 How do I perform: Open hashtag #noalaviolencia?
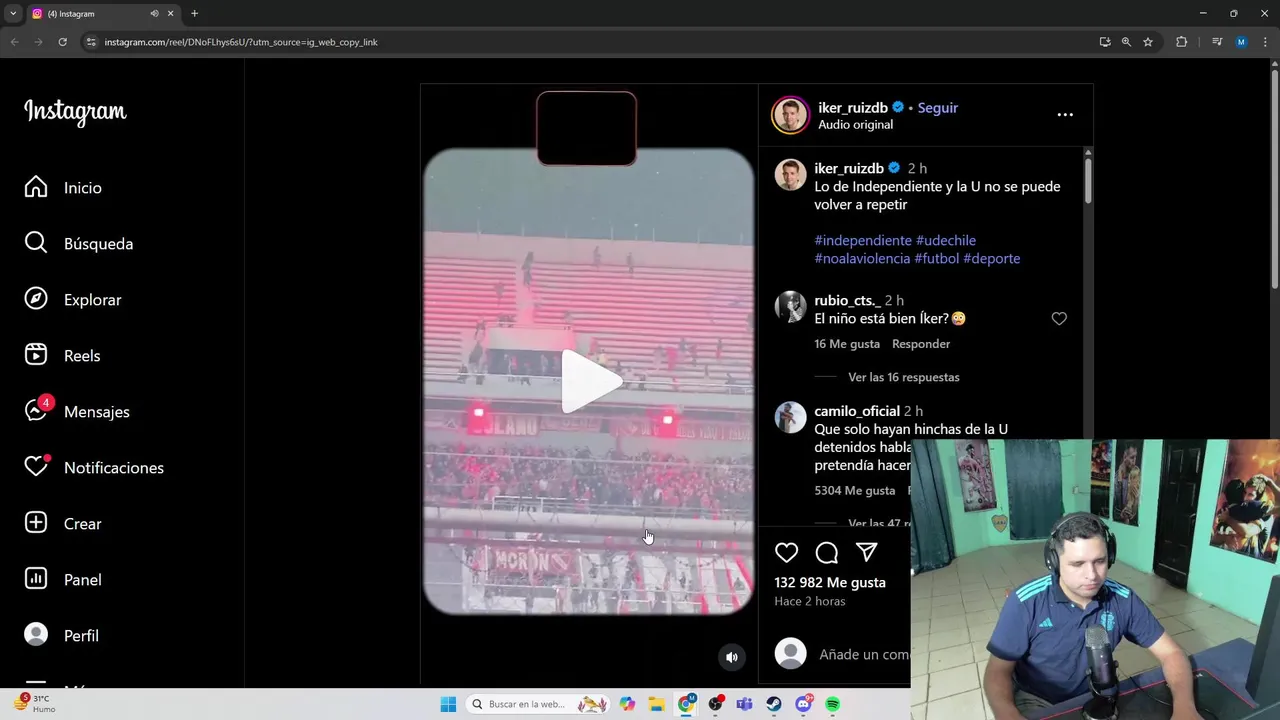point(862,259)
